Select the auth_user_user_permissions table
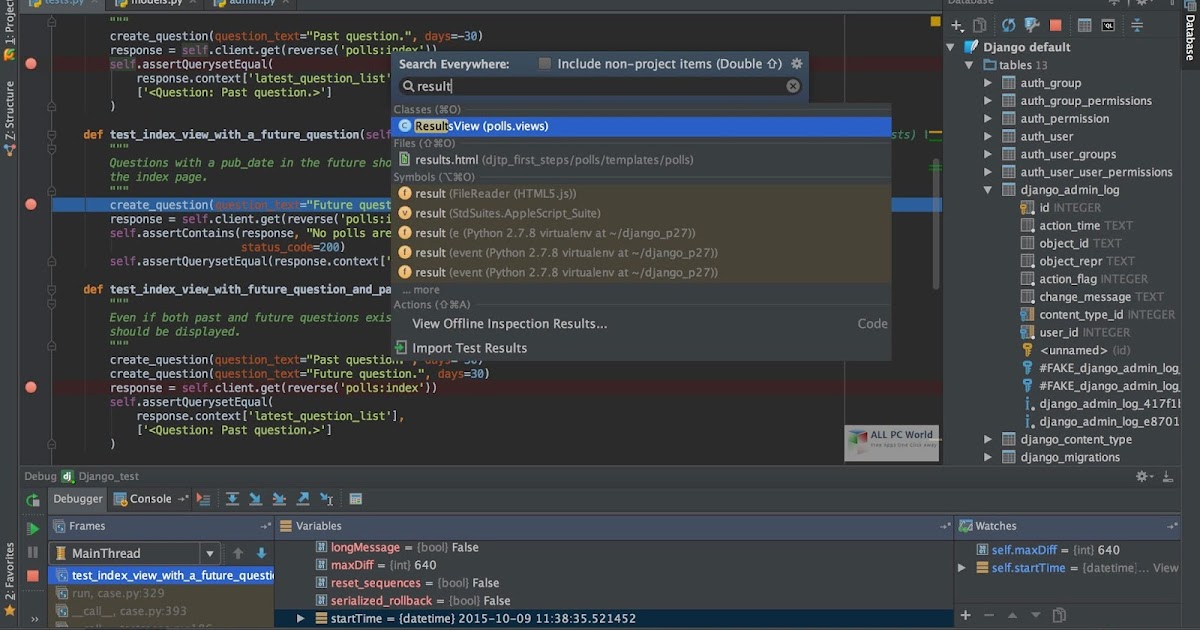 click(1096, 172)
